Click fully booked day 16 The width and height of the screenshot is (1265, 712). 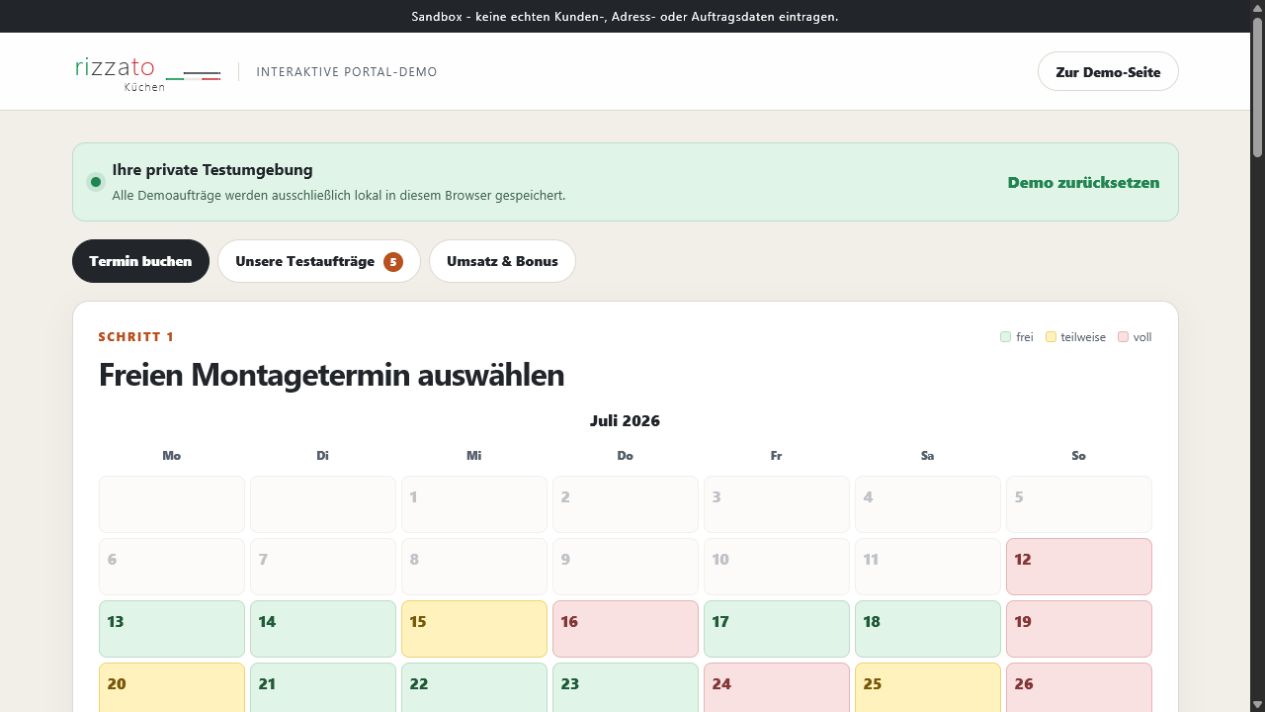[625, 629]
